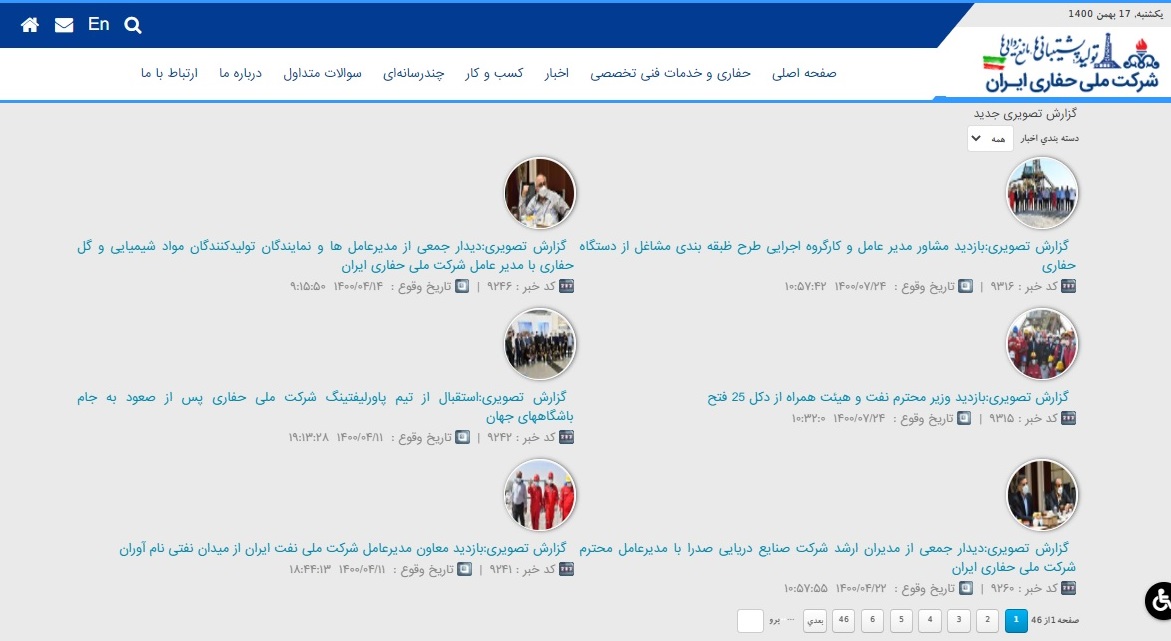This screenshot has width=1171, height=641.
Task: Click date icon for news ۹۲۶۰
Action: click(x=966, y=588)
